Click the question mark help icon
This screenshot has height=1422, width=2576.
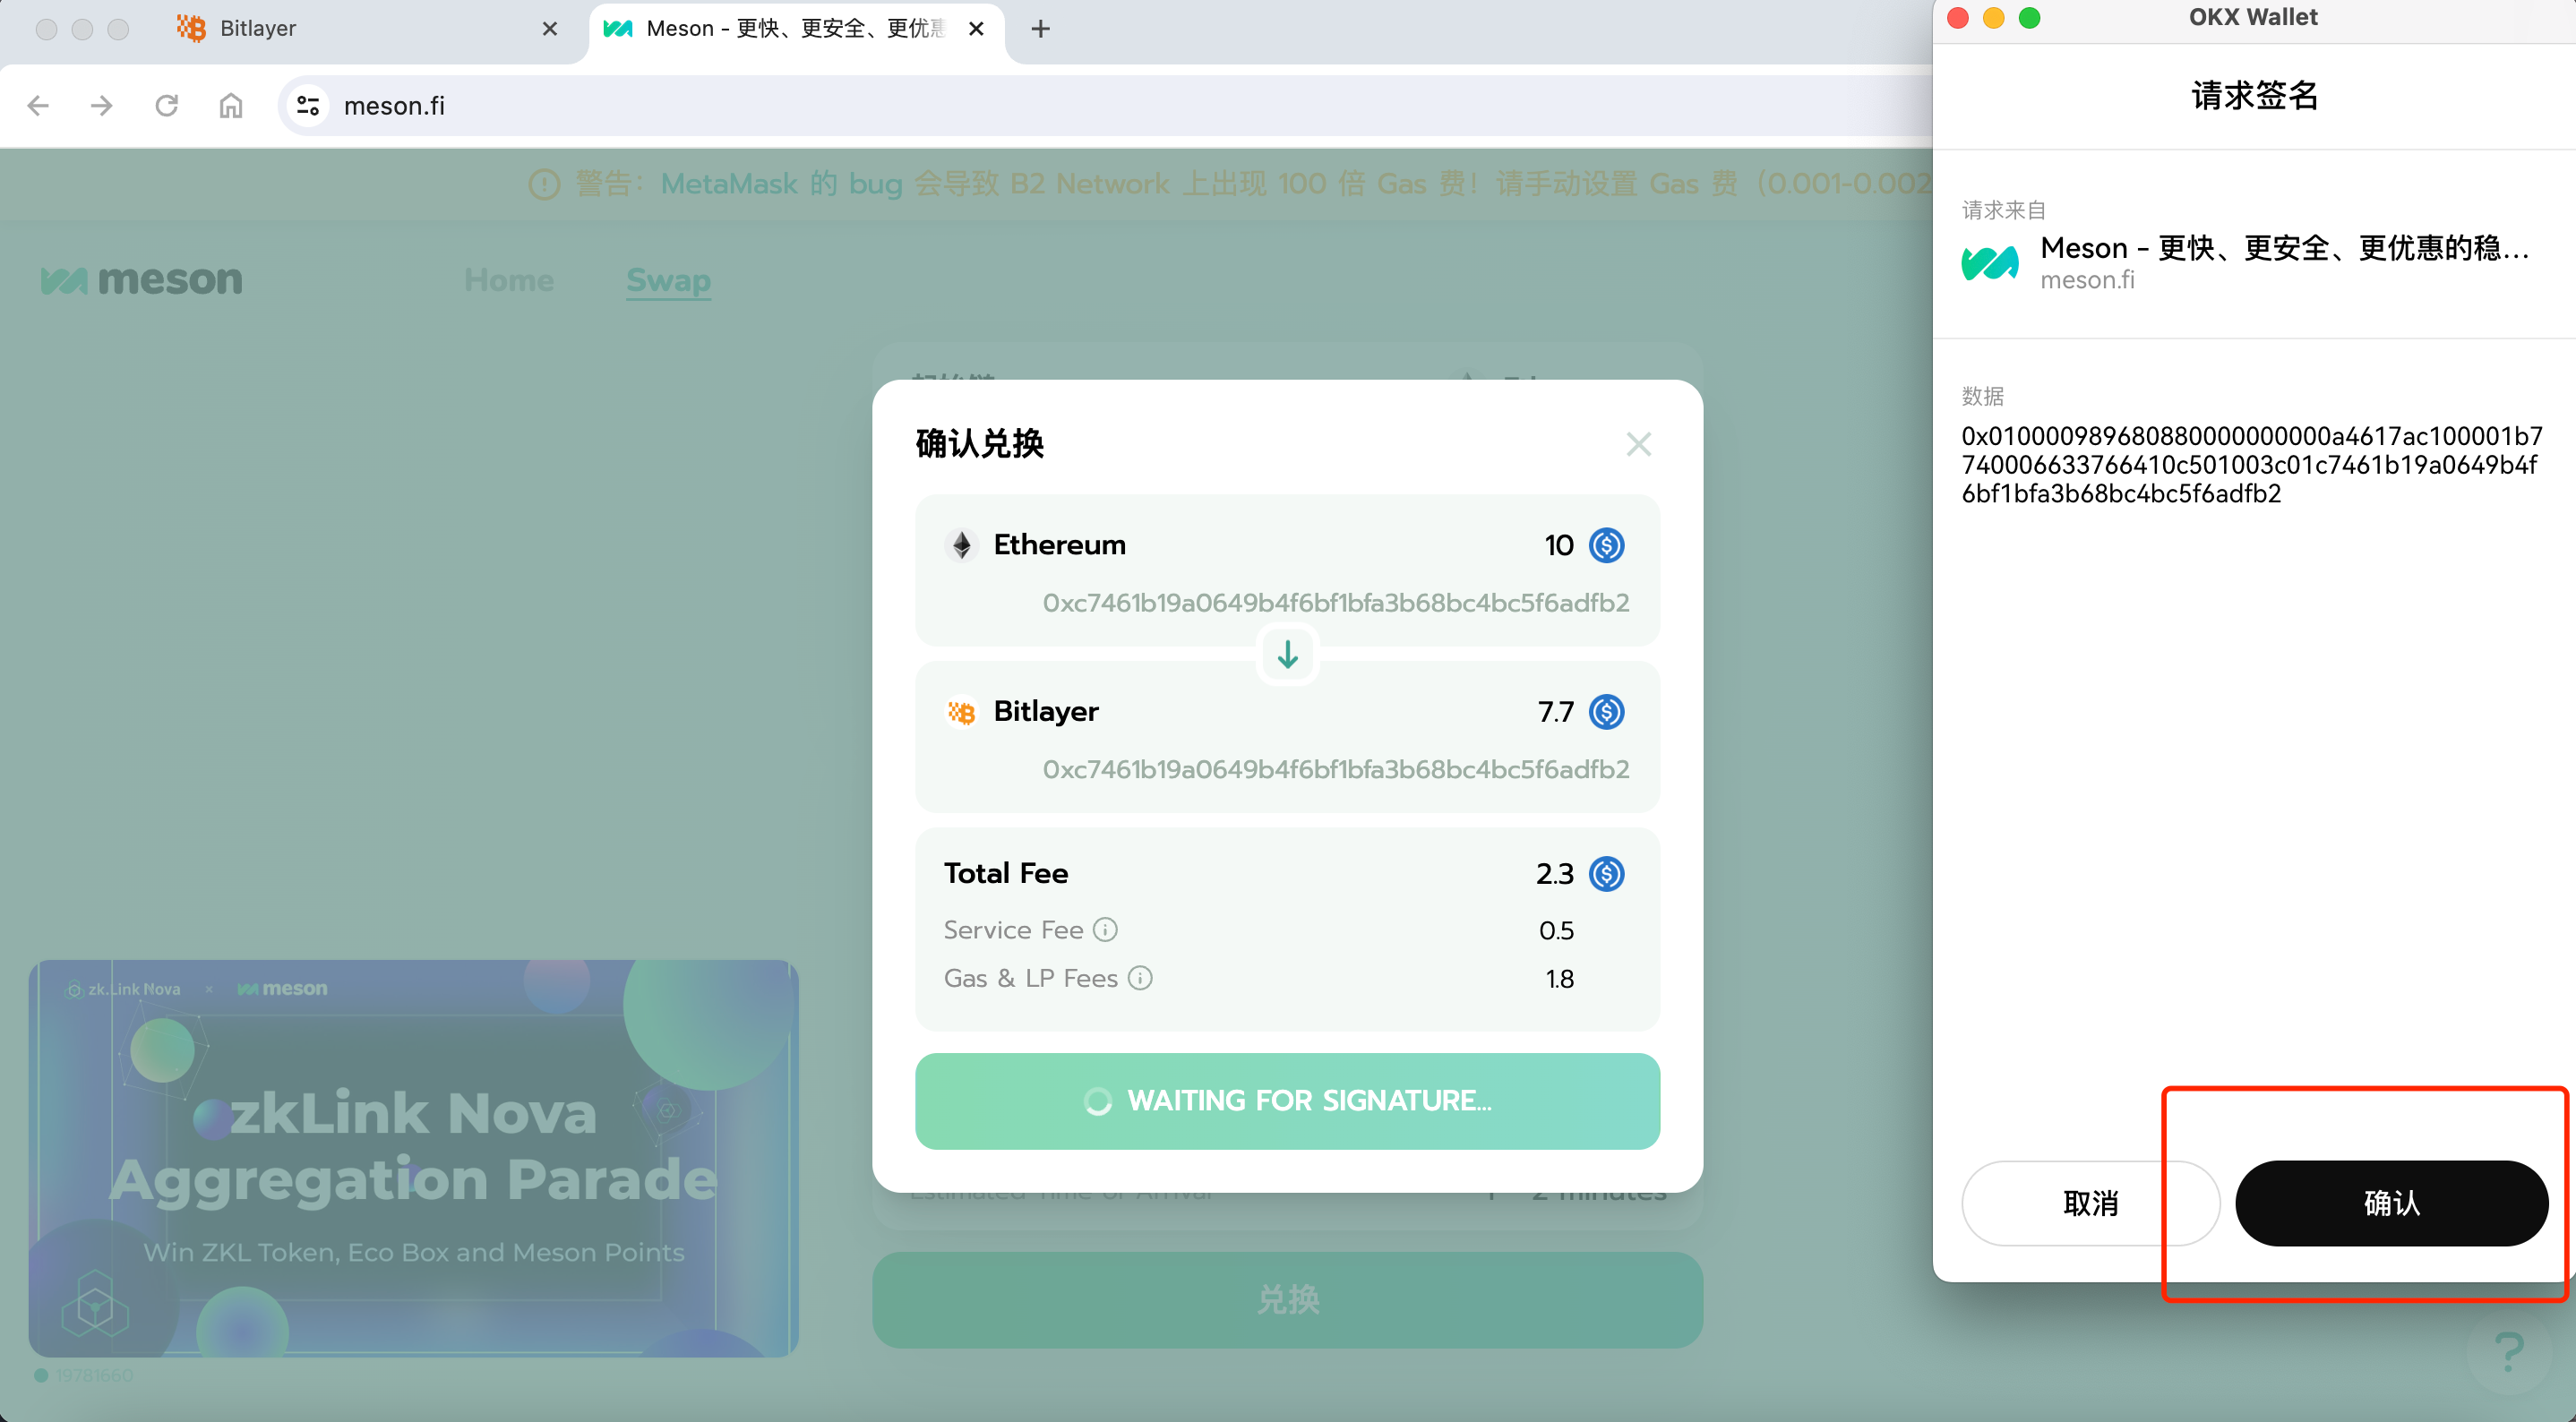coord(2509,1351)
